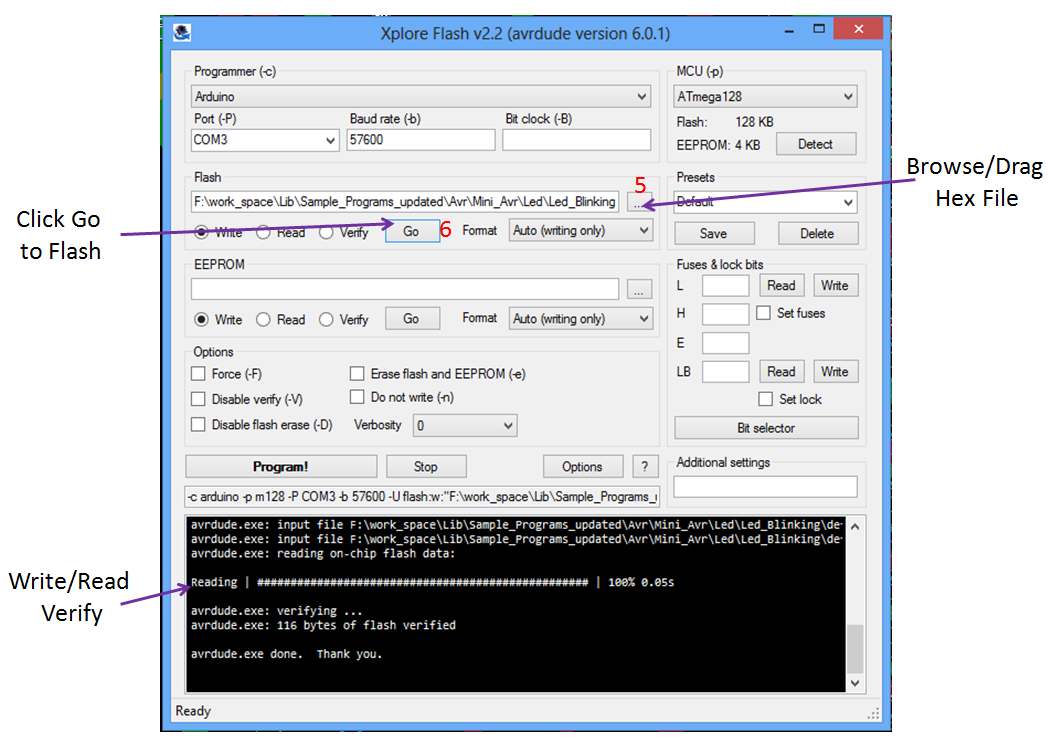Click the empty Bit clock (-B) field
The image size is (1048, 749).
pyautogui.click(x=576, y=140)
